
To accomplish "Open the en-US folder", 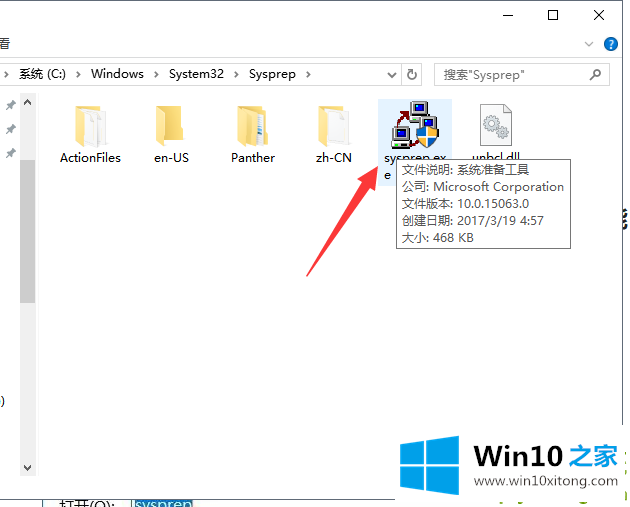I will 171,134.
